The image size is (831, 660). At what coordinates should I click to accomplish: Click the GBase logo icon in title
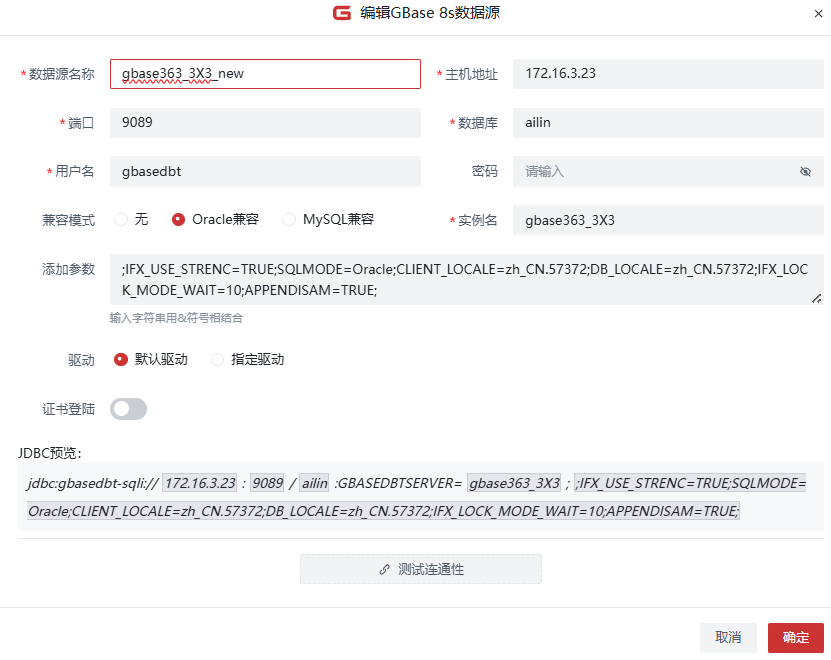[x=342, y=13]
